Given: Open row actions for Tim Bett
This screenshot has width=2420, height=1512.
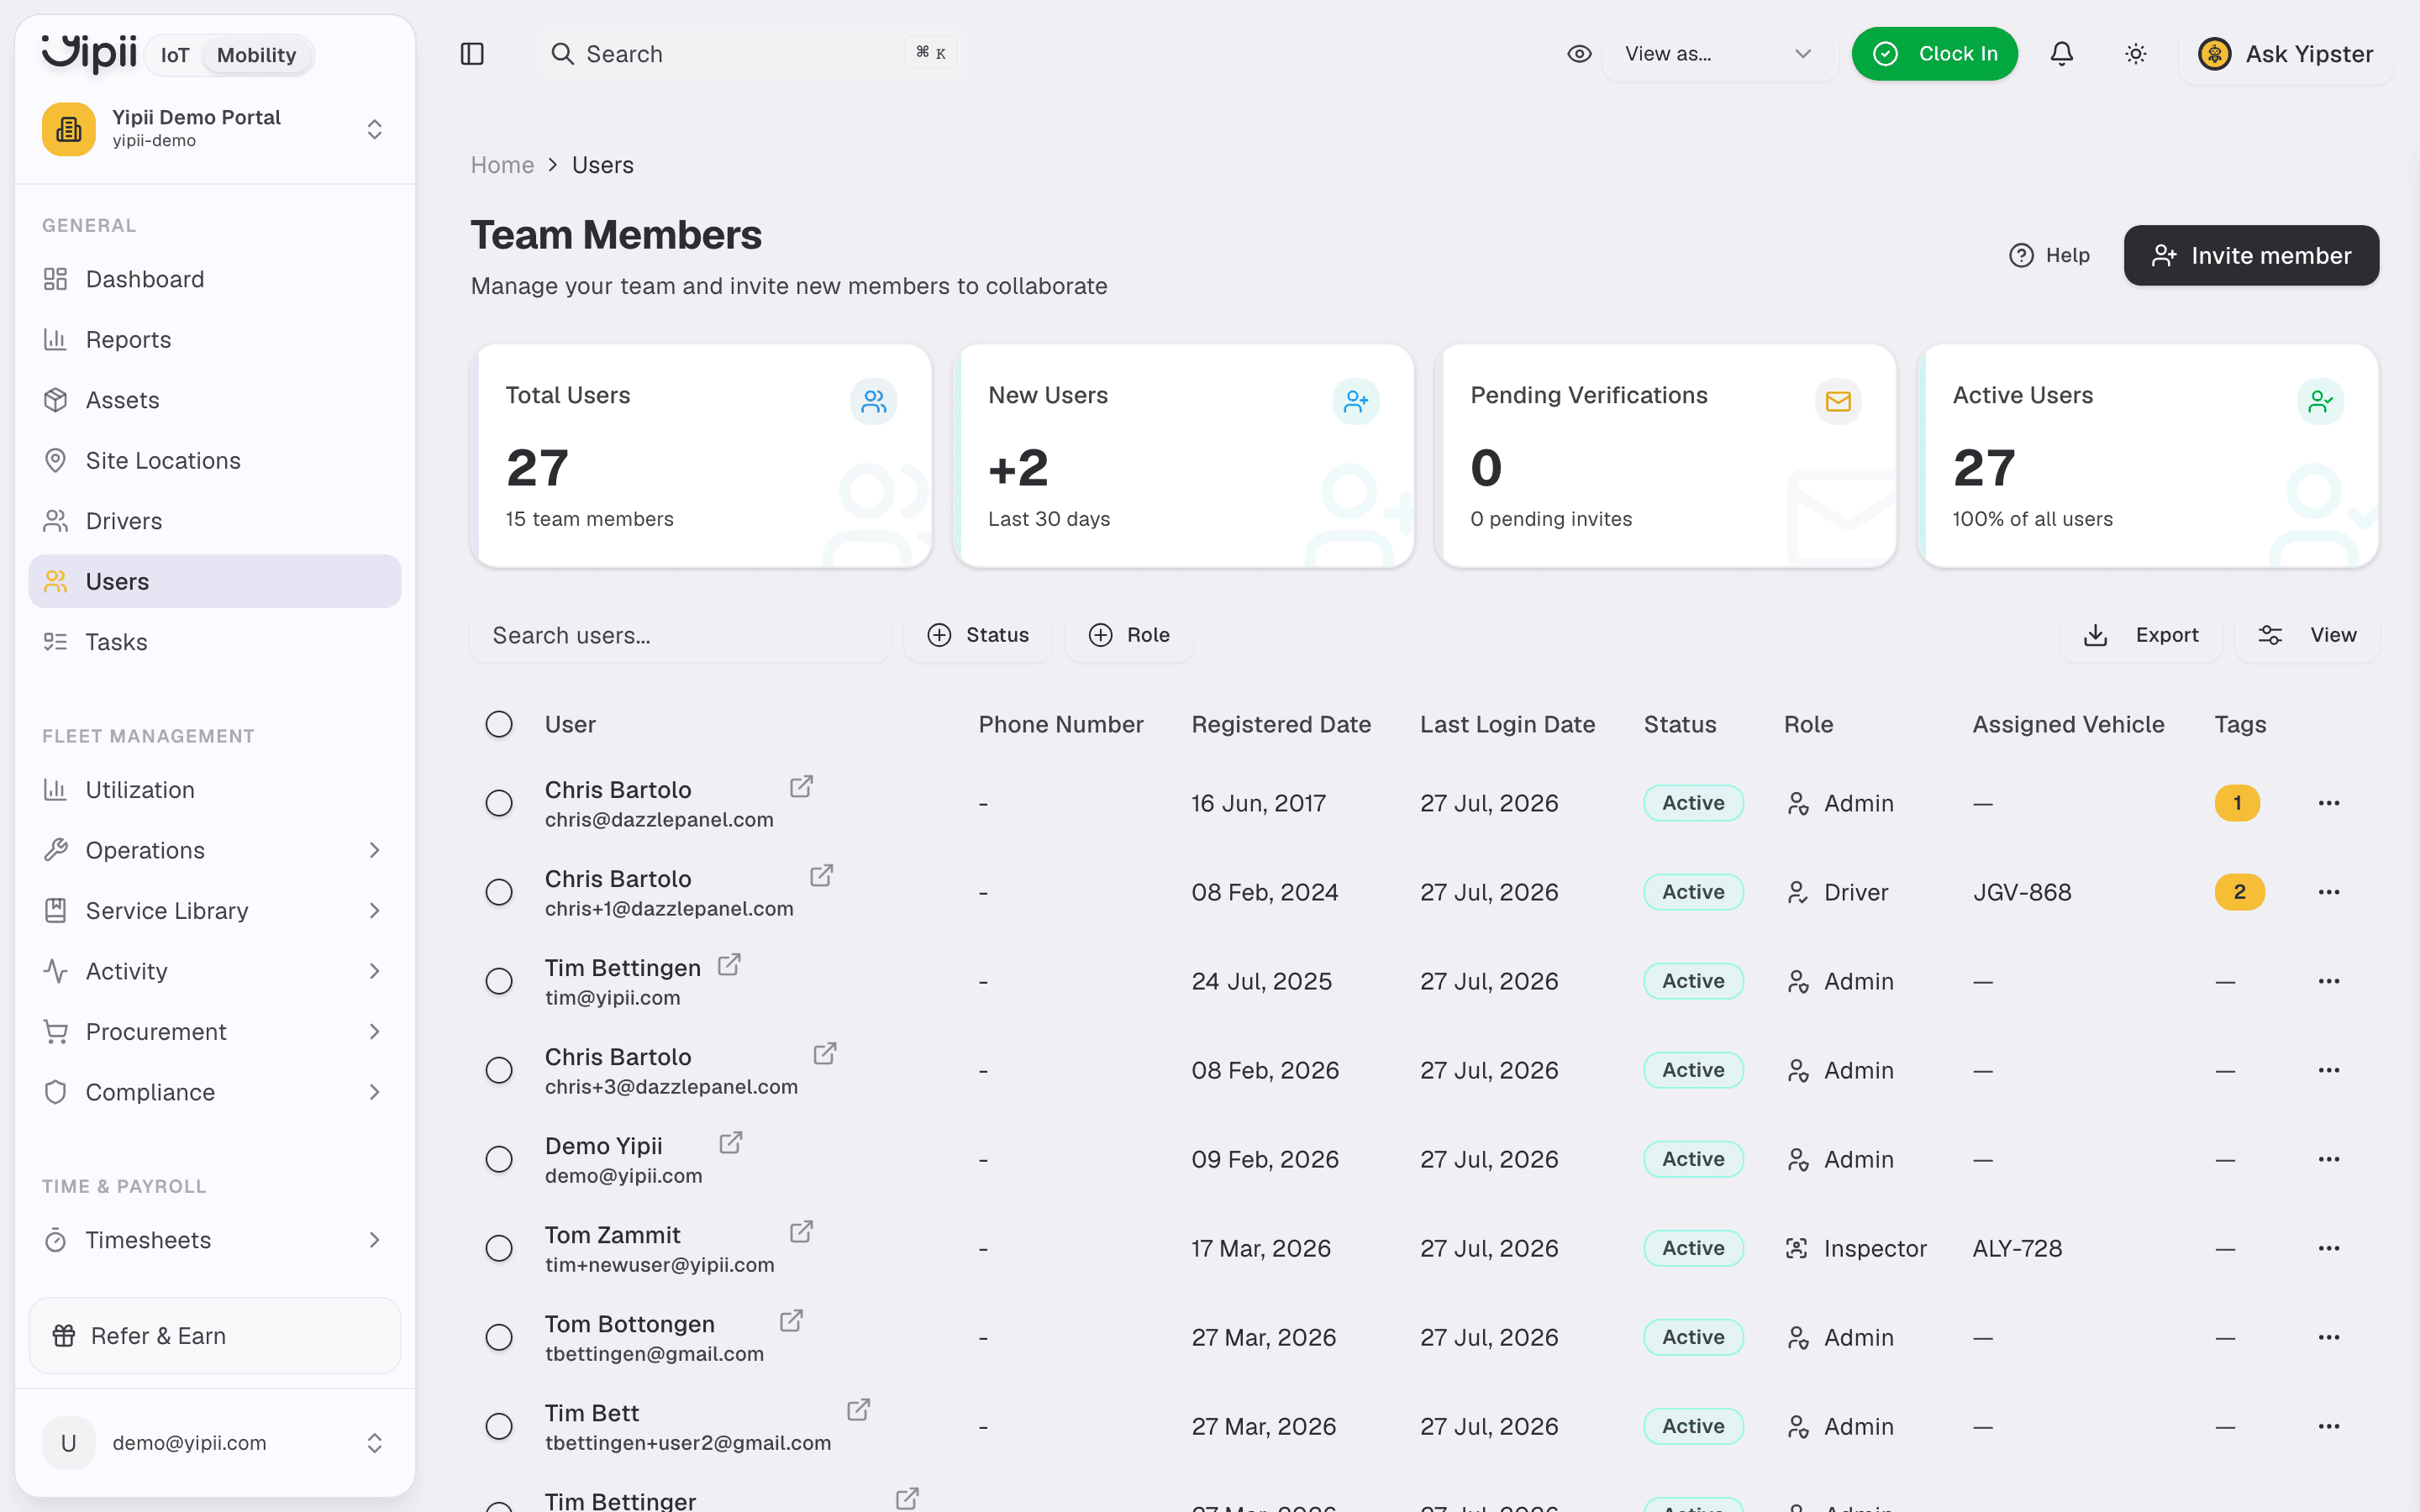Looking at the screenshot, I should pos(2329,1426).
